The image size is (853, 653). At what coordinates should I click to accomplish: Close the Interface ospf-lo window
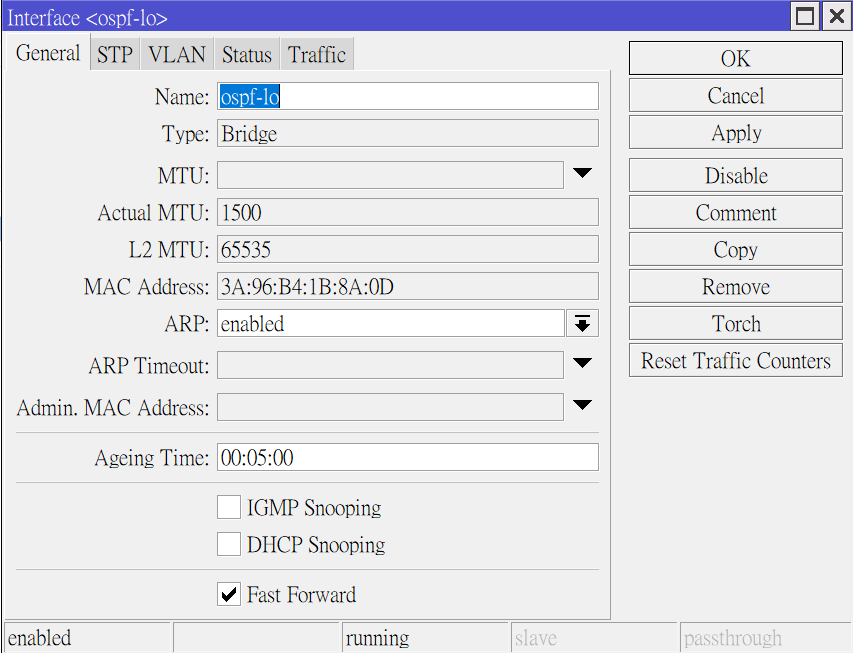(x=835, y=17)
